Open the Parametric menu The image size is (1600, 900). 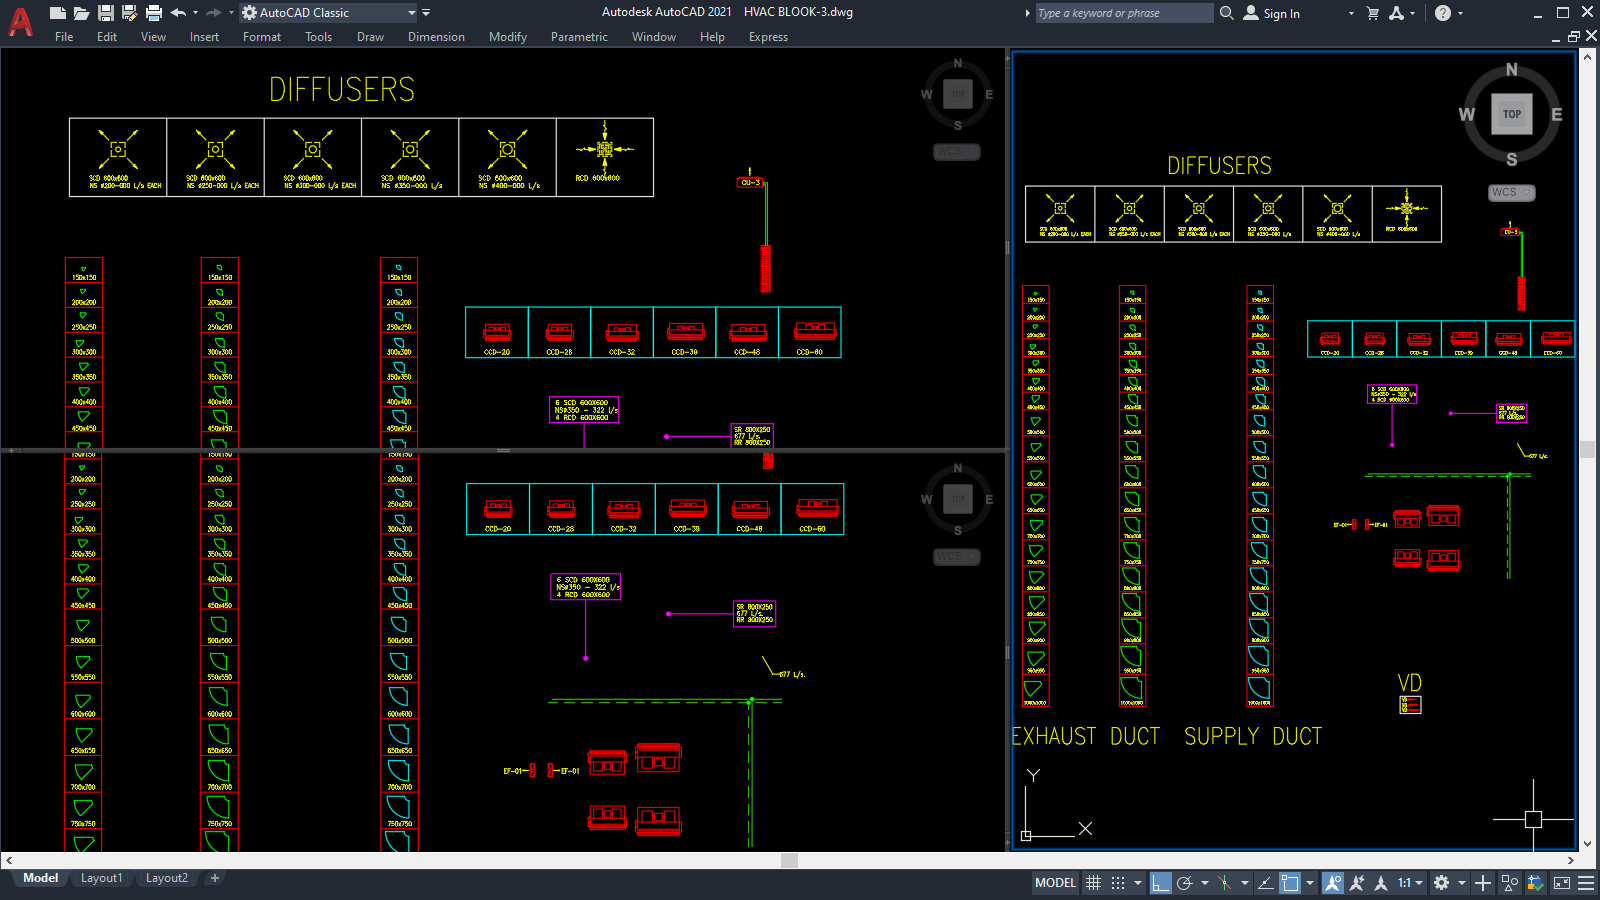579,37
